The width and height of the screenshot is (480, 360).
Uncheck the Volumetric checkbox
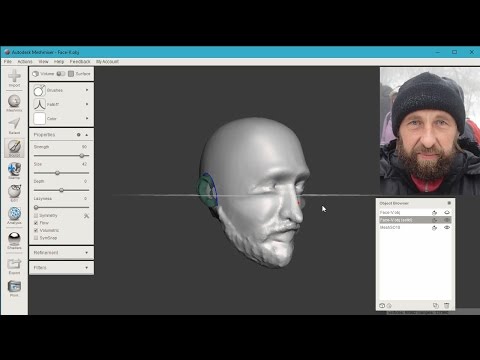click(x=36, y=230)
